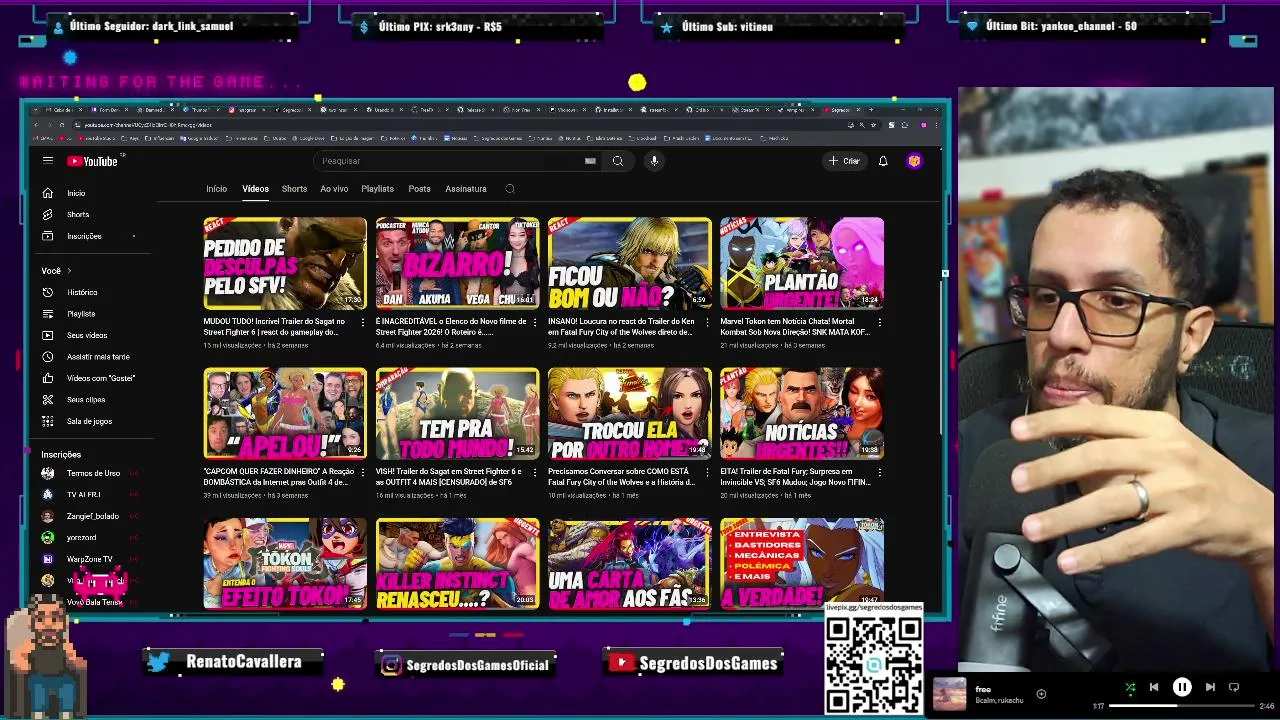Screen dimensions: 1280x720
Task: Open options menu for É INACREDITÁVEL video
Action: [535, 322]
